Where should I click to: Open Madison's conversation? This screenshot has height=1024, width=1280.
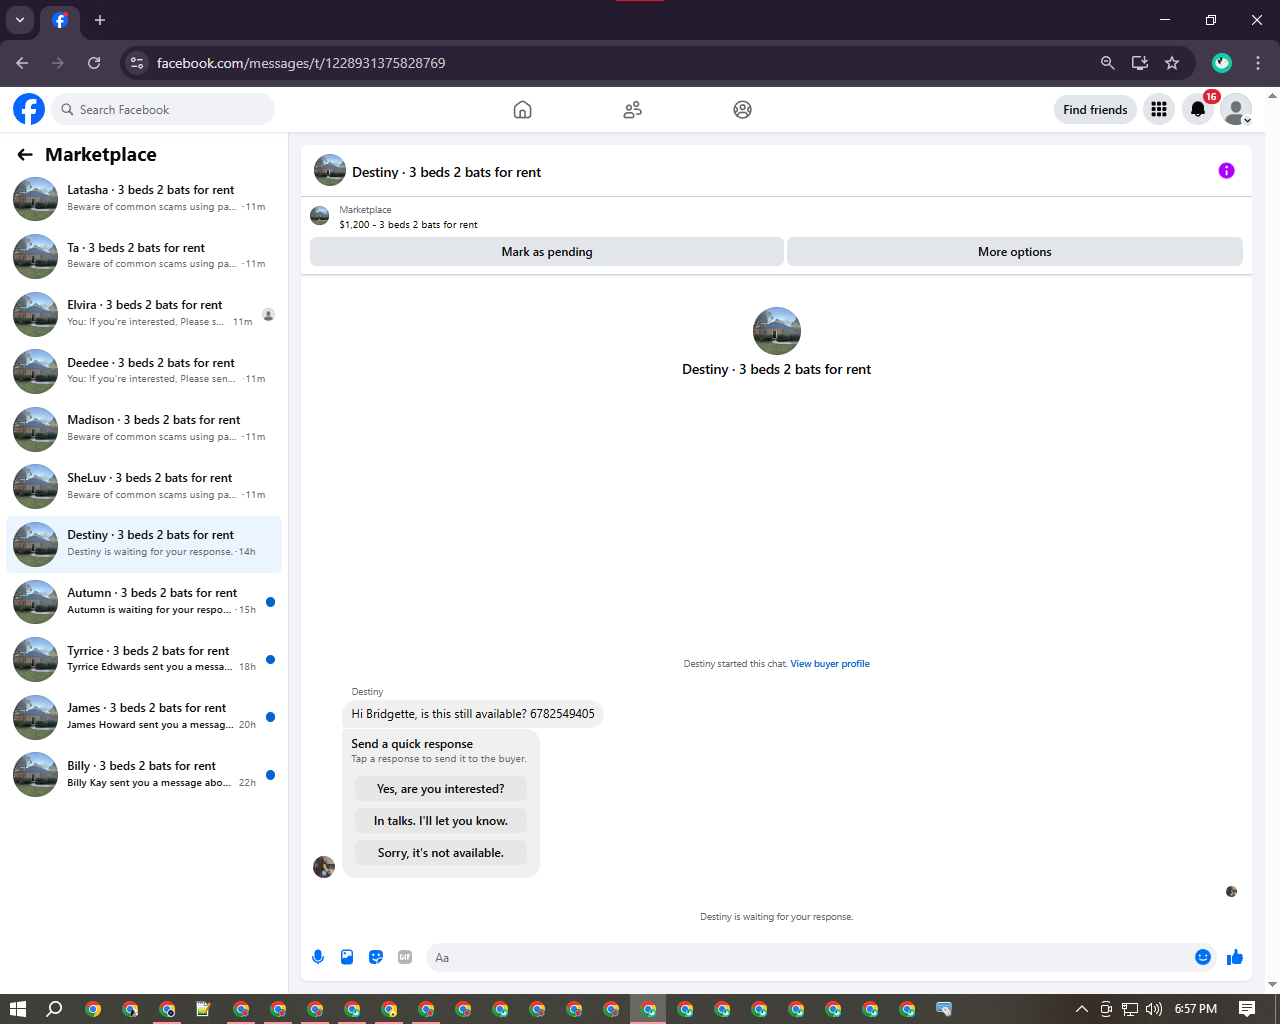tap(144, 429)
